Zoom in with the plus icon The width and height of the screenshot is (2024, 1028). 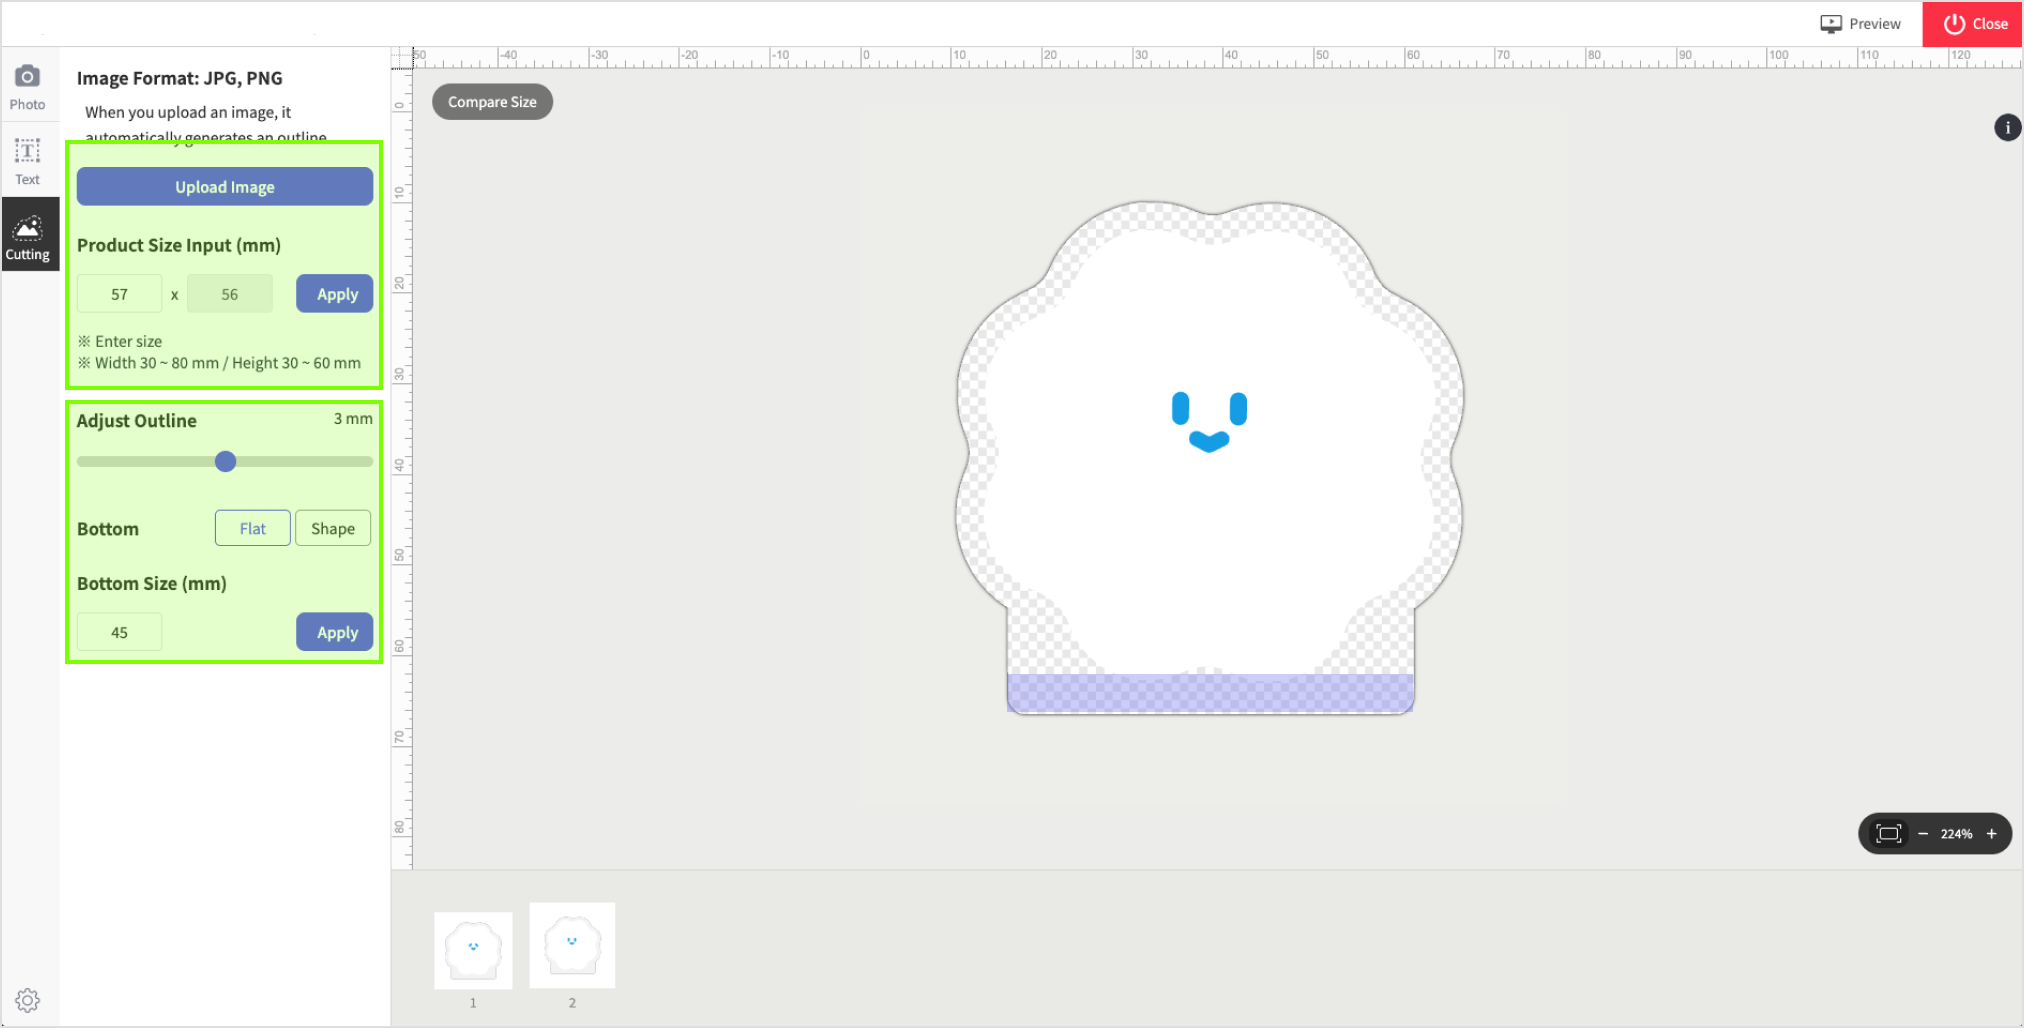[1992, 834]
